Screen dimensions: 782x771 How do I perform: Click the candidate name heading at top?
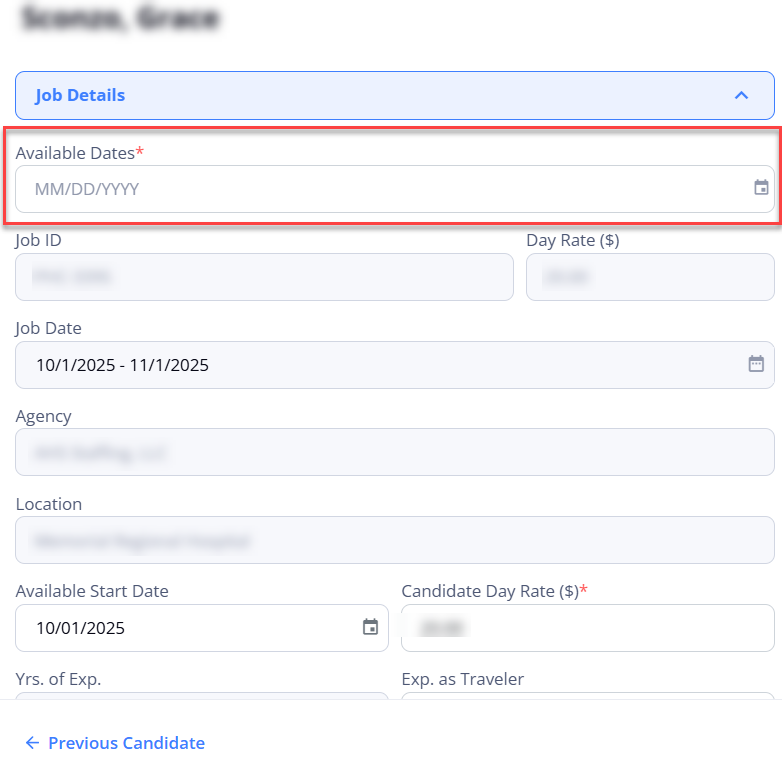tap(120, 18)
